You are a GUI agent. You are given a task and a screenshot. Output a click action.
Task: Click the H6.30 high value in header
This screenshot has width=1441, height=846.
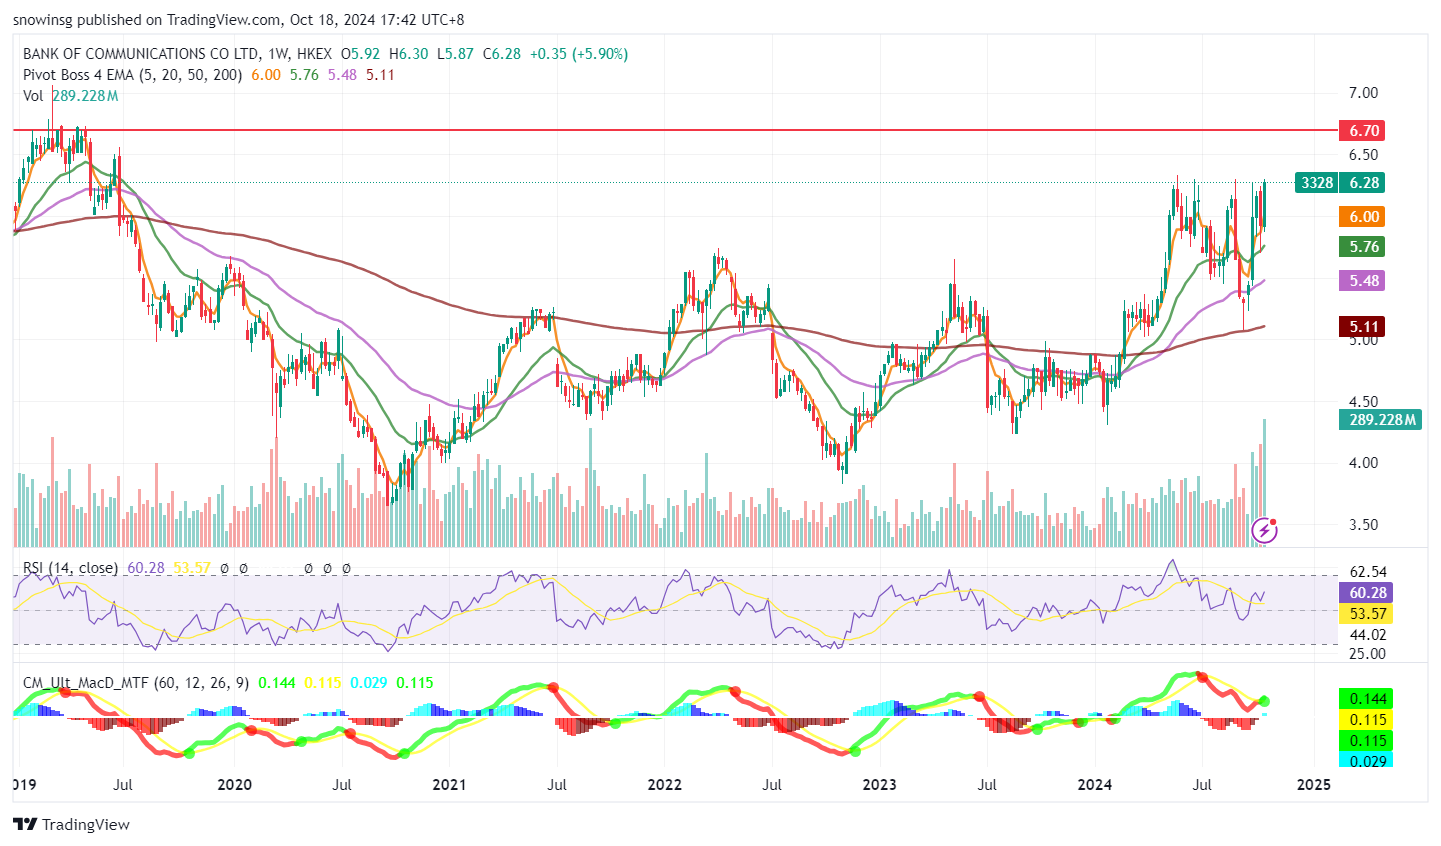pos(408,54)
